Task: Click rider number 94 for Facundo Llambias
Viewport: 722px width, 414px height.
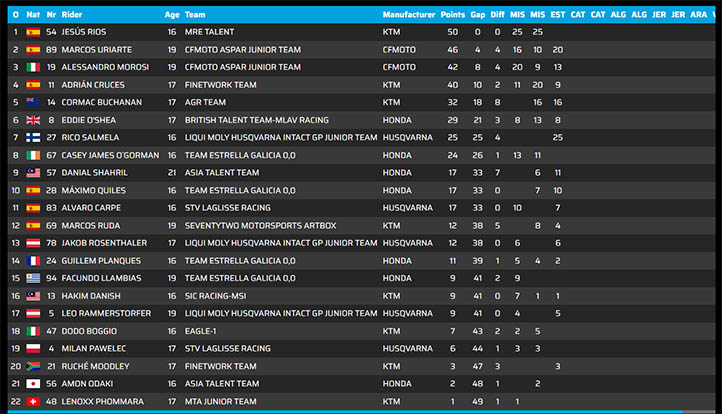Action: [x=51, y=278]
